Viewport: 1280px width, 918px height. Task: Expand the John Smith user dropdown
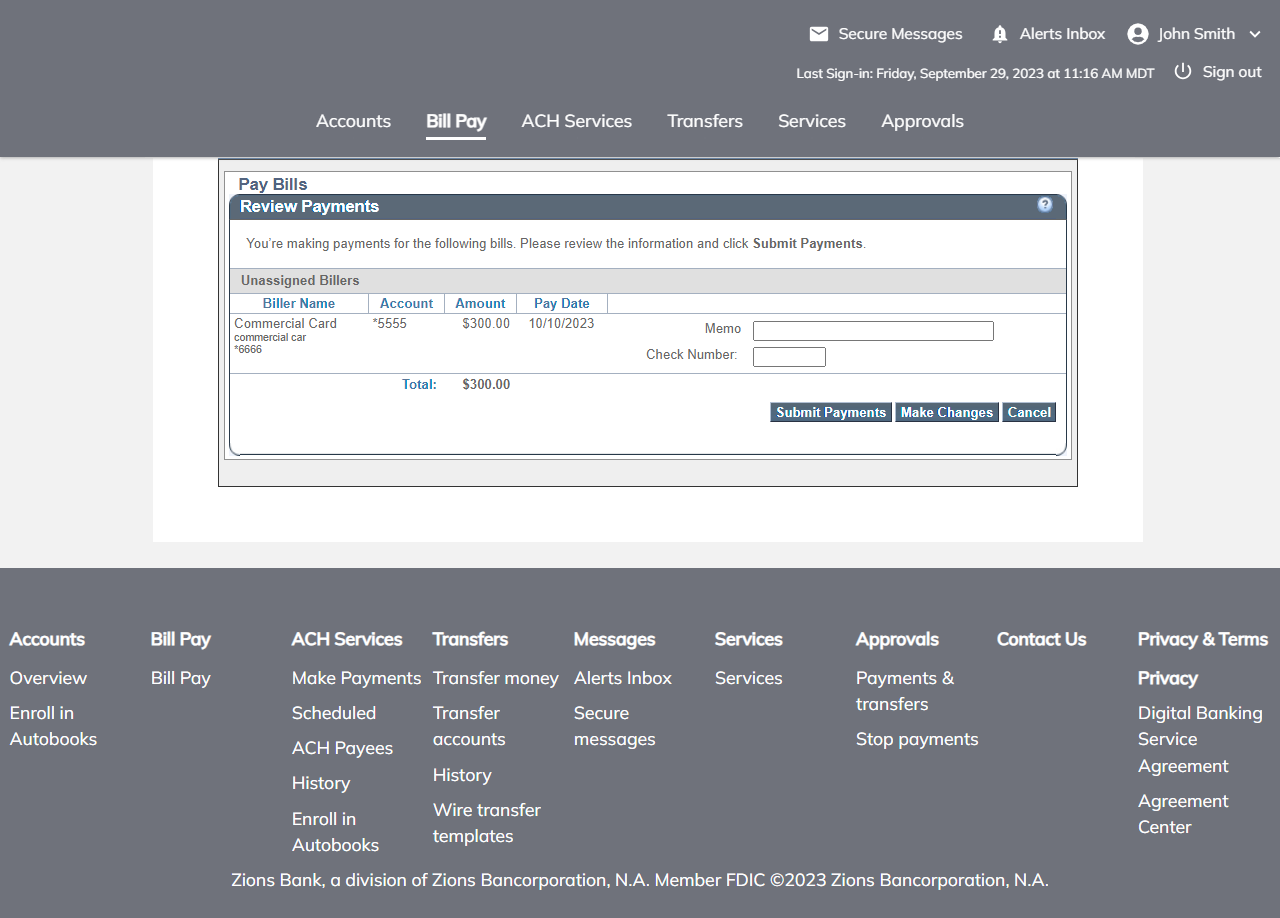click(1255, 34)
